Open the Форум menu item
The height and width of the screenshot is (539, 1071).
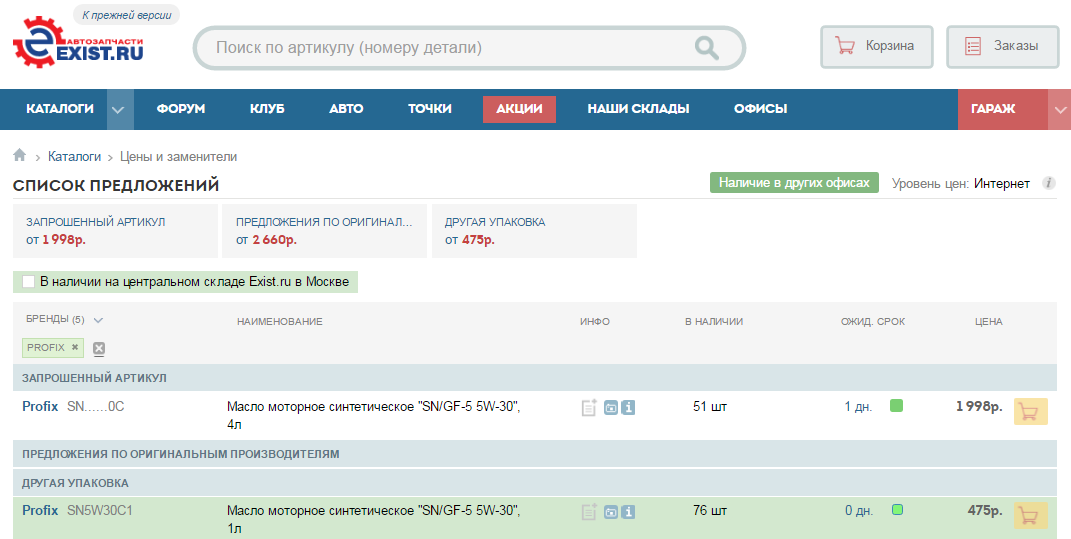180,109
